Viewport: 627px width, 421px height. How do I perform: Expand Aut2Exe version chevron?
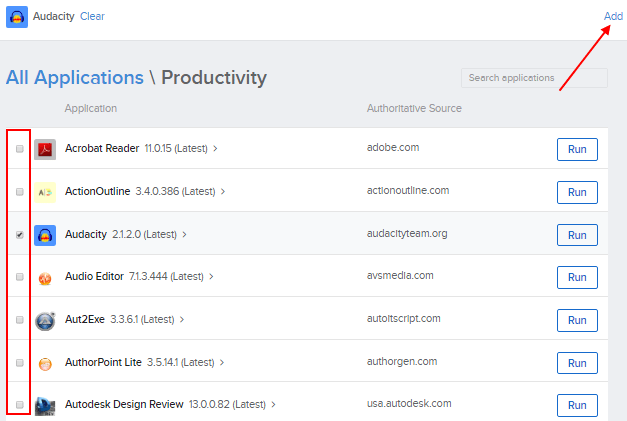[182, 320]
